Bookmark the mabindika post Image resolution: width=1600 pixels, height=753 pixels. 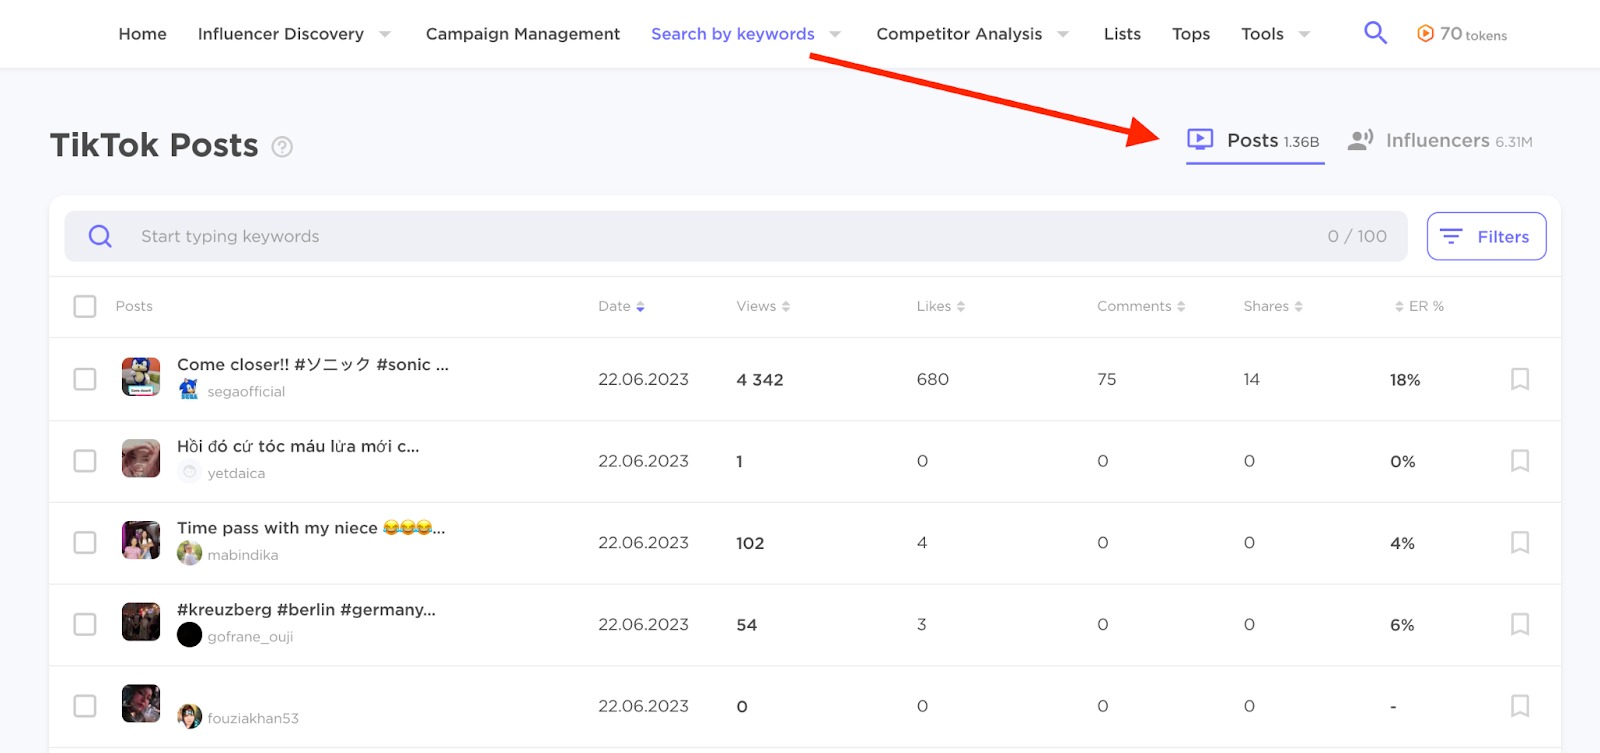[1520, 543]
